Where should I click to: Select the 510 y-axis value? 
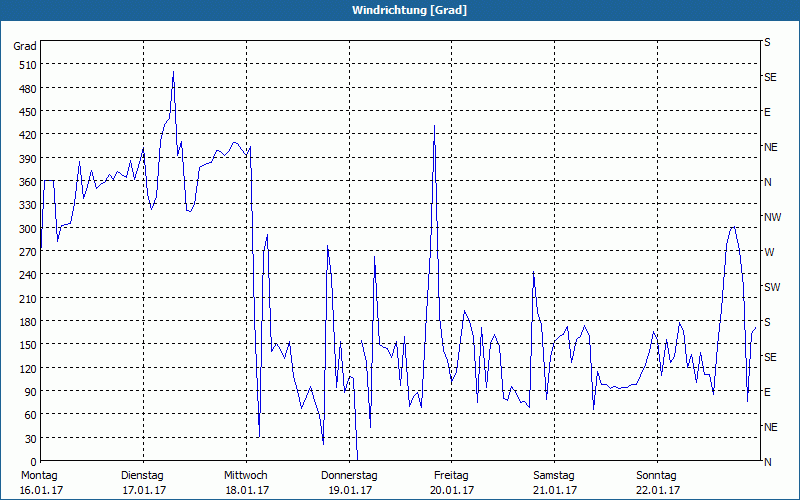28,65
